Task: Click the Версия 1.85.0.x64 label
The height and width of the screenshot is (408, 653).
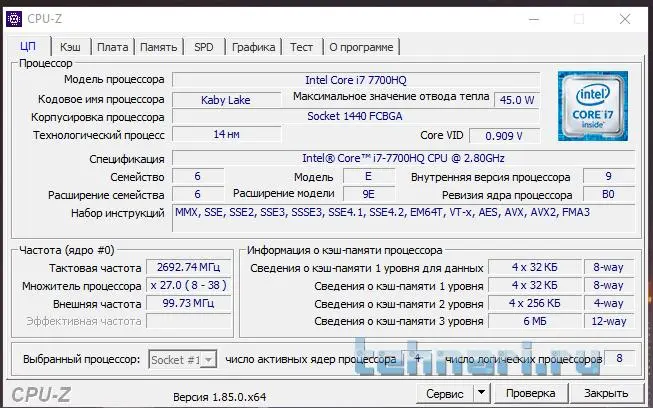Action: tap(219, 397)
